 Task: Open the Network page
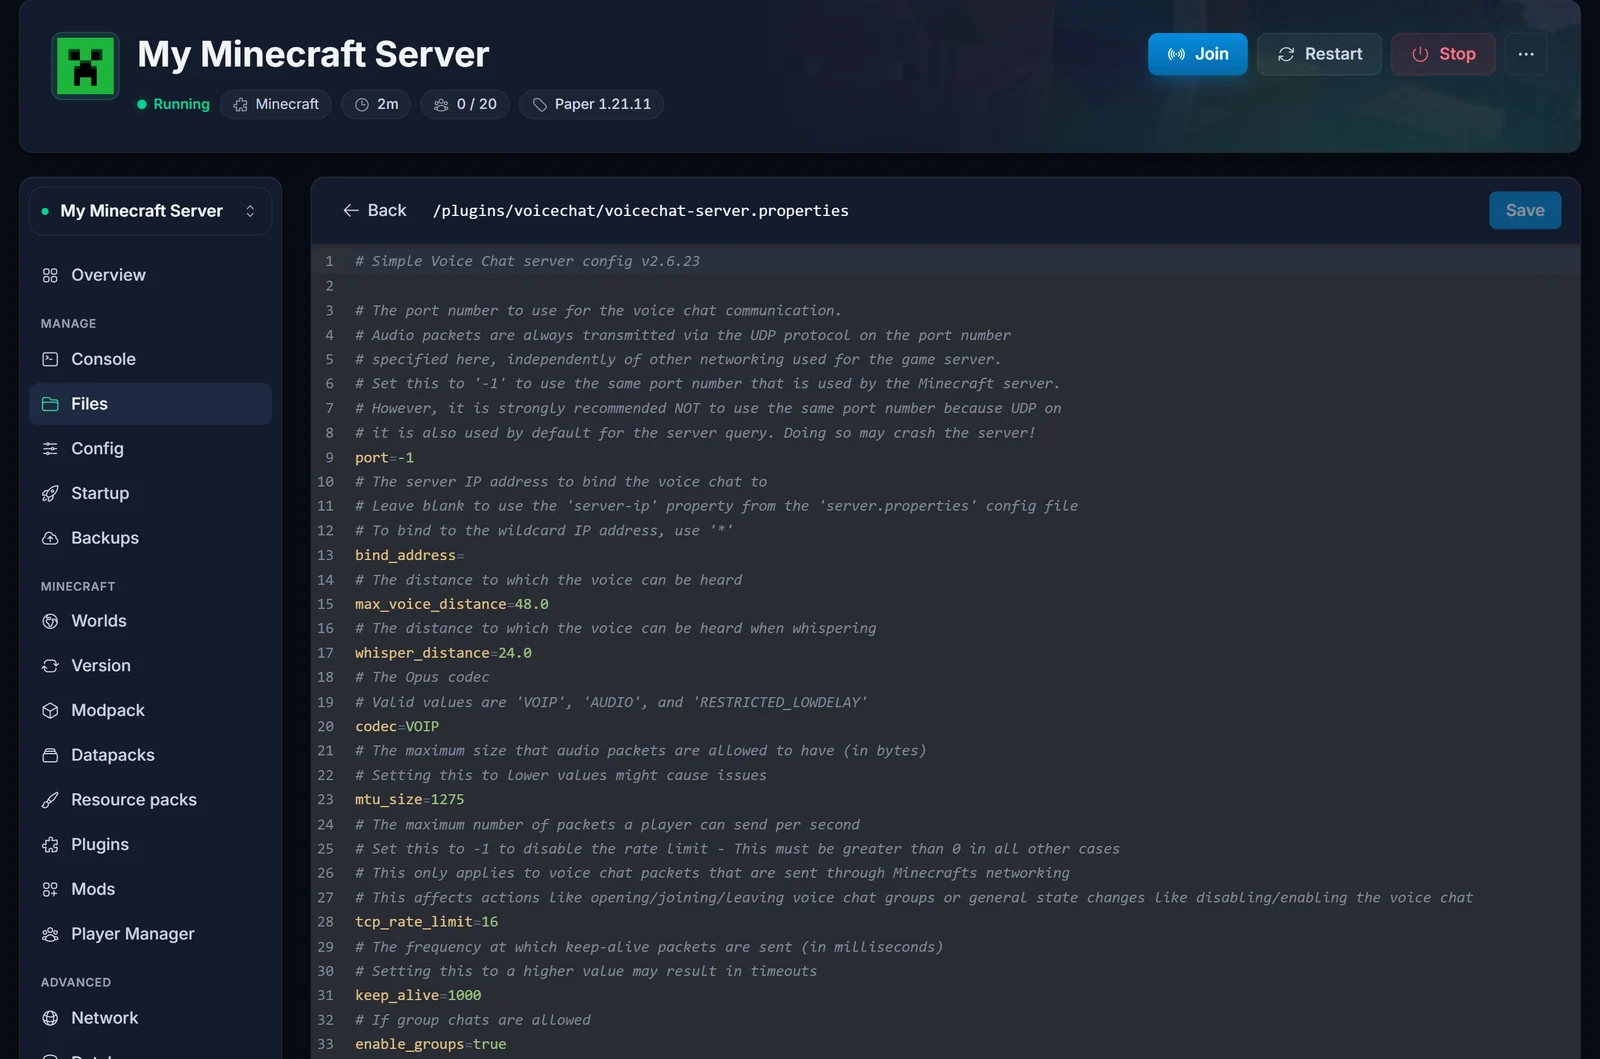click(x=150, y=1018)
